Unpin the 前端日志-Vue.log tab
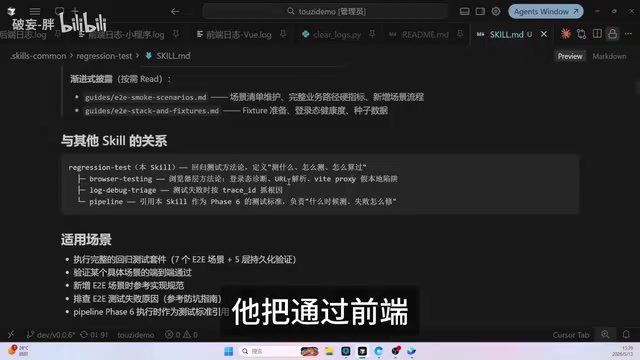The height and width of the screenshot is (360, 640). tap(283, 35)
